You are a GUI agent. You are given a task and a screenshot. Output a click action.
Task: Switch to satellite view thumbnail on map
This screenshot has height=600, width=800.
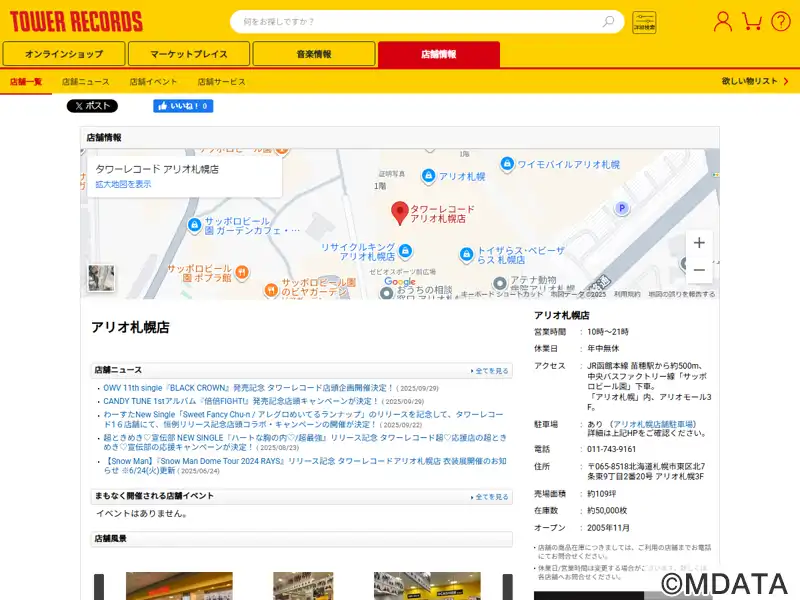[101, 278]
